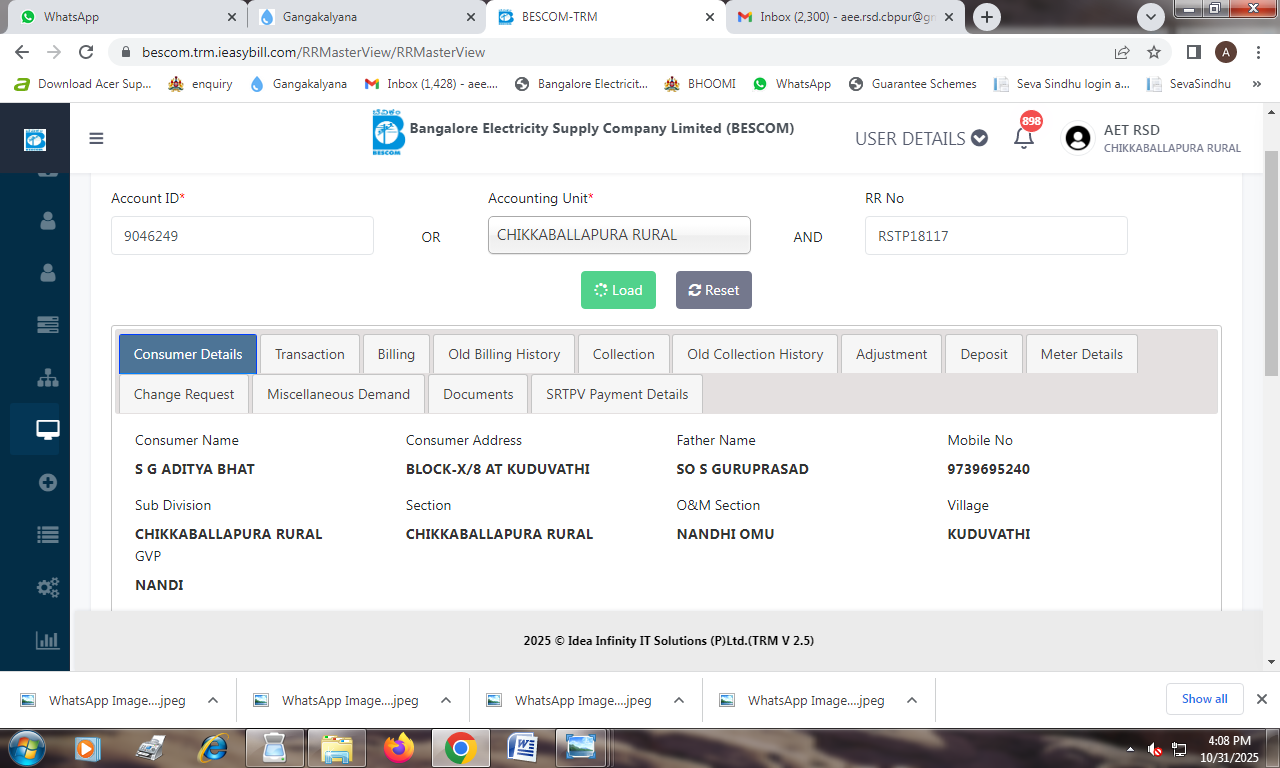Open the SRTPV Payment Details tab
Viewport: 1280px width, 768px height.
point(617,394)
